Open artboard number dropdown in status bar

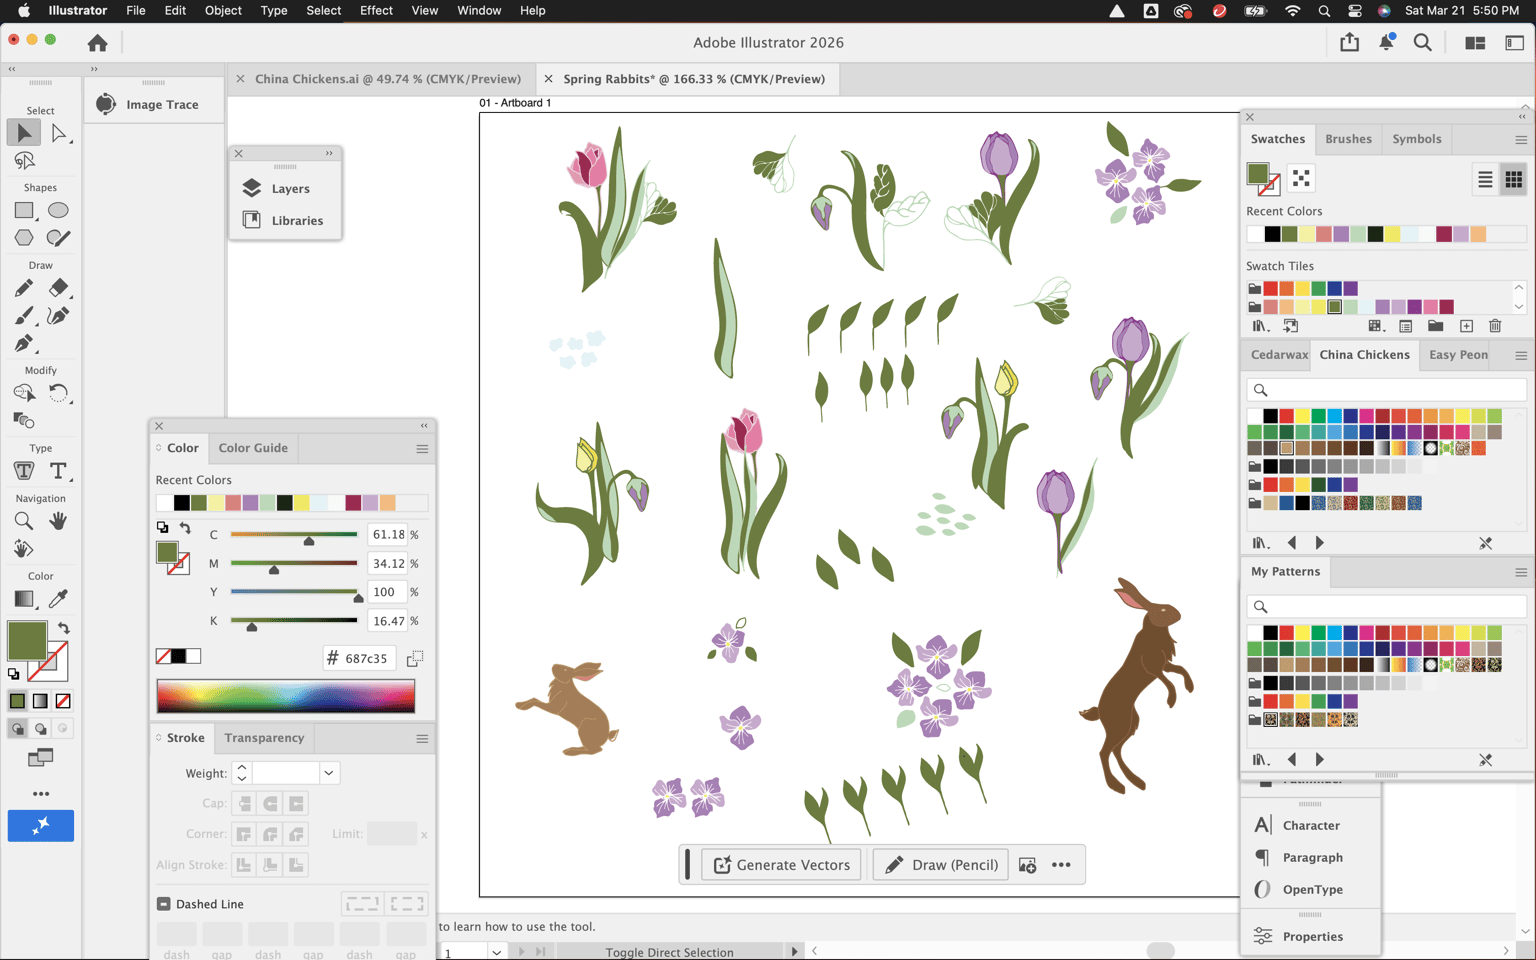[496, 952]
